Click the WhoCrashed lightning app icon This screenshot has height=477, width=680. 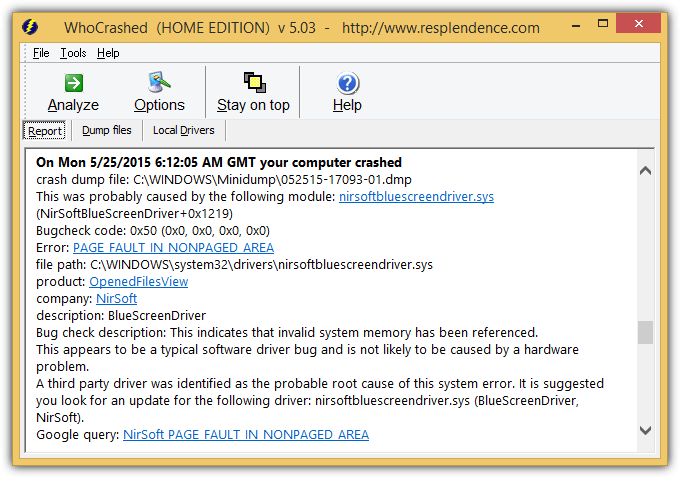coord(30,27)
